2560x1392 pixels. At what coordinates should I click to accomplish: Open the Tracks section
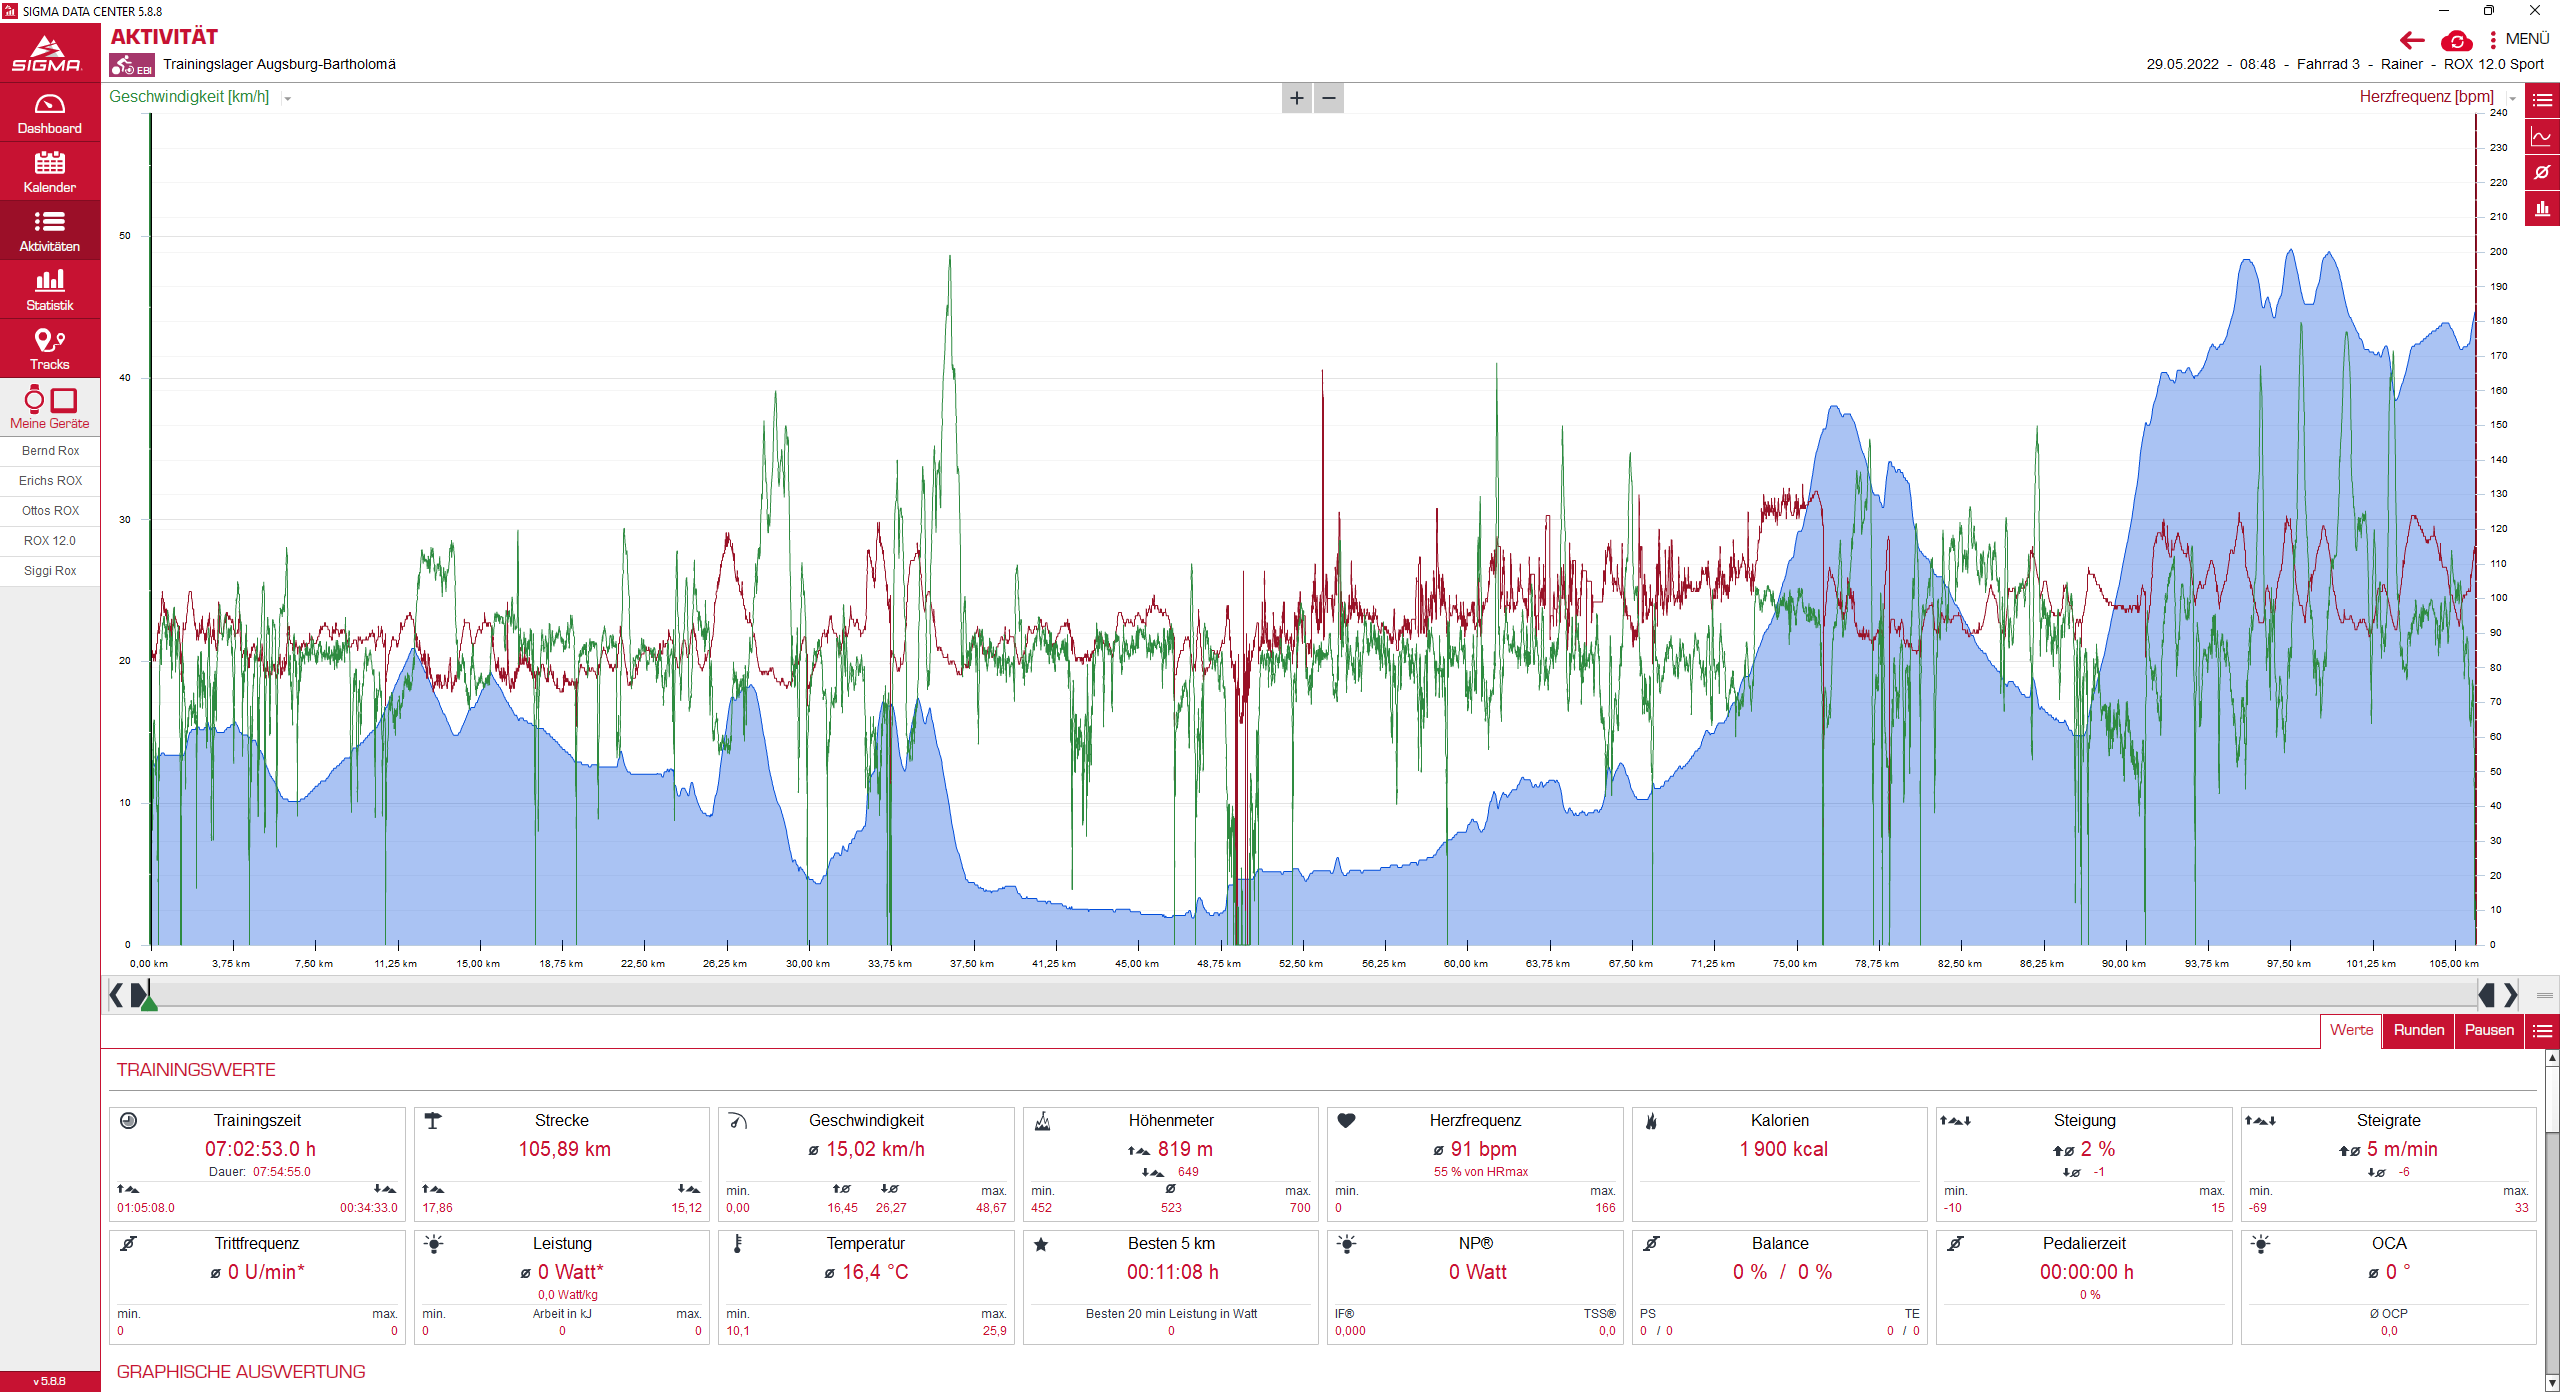(x=49, y=349)
